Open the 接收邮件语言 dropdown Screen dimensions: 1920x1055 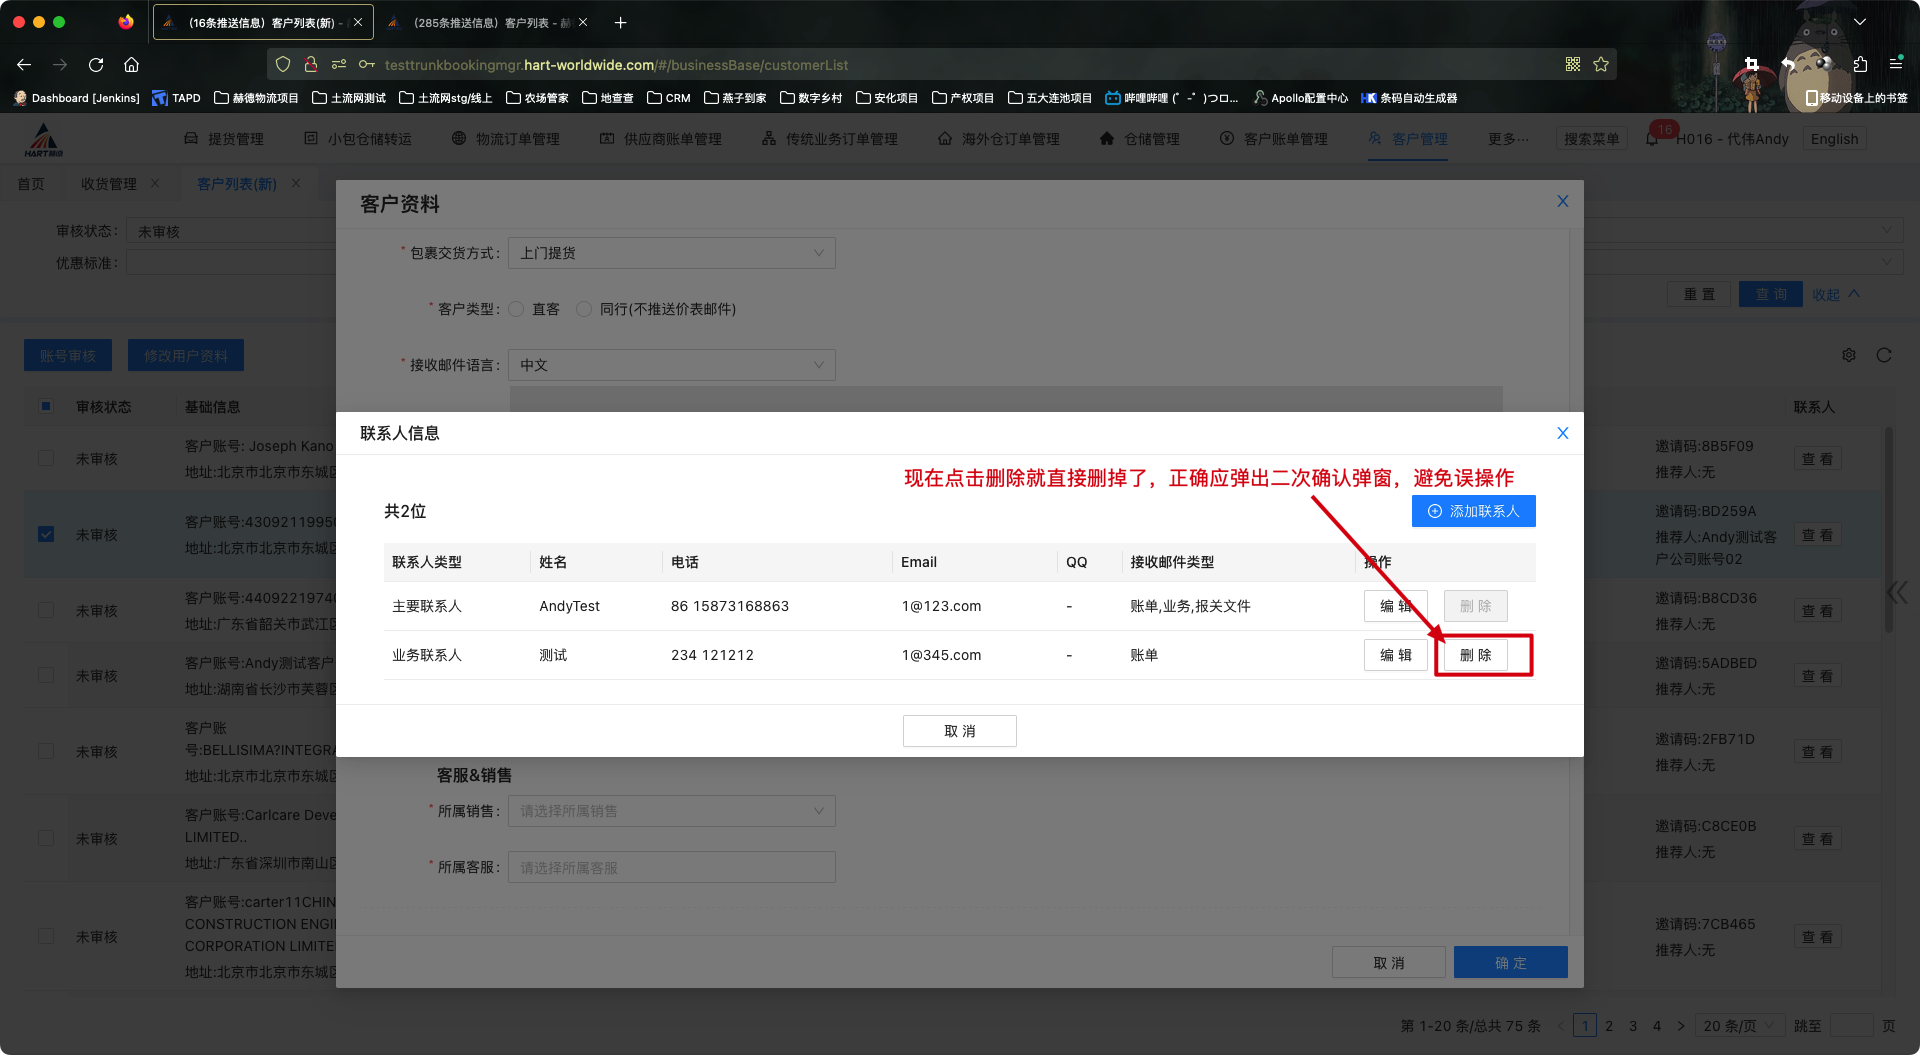(x=671, y=365)
